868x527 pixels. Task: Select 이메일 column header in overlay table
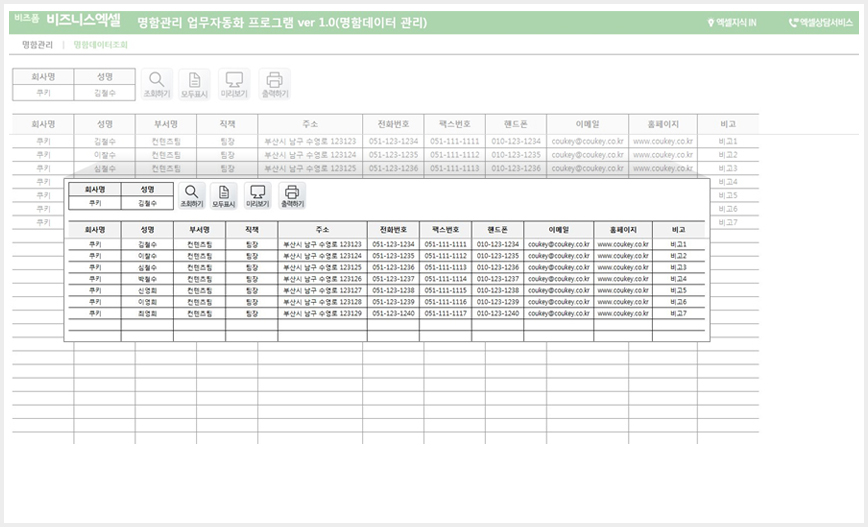coord(559,230)
